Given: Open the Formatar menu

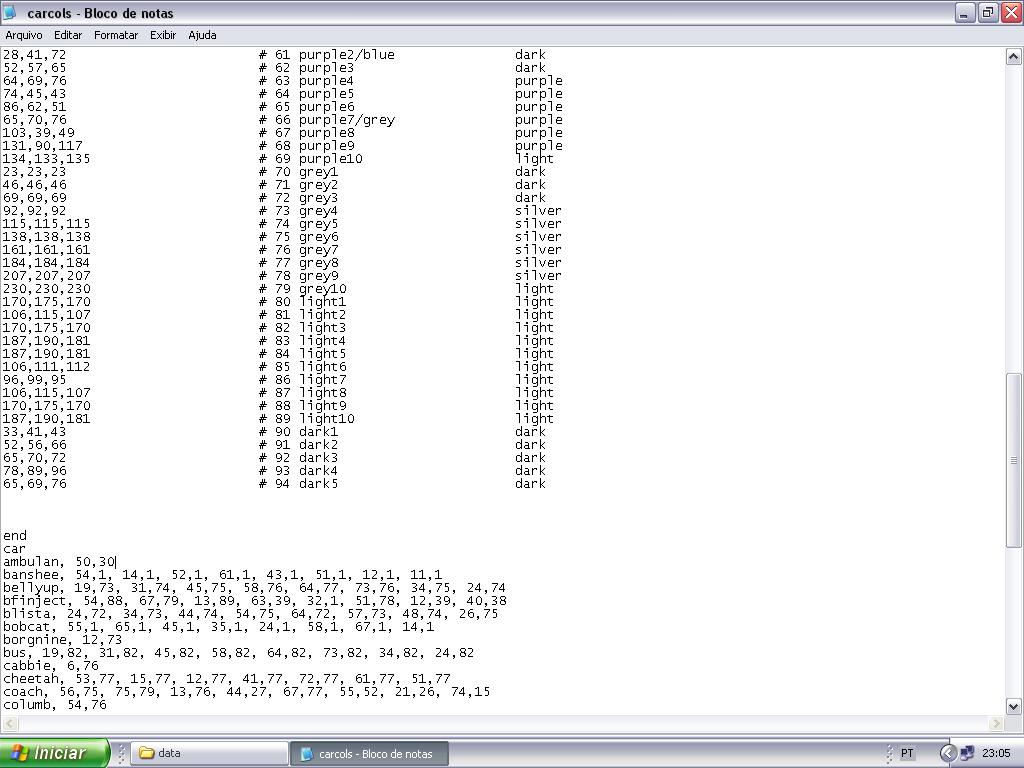Looking at the screenshot, I should point(116,35).
